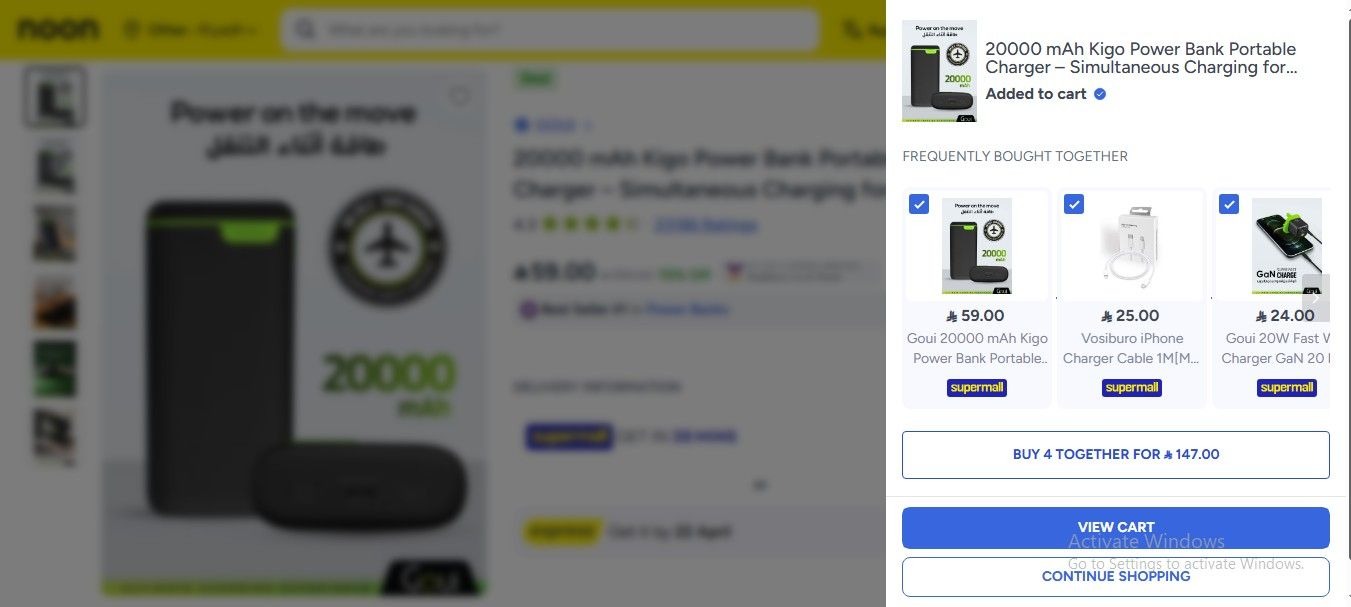1351x607 pixels.
Task: Add product to wishlist with heart icon
Action: point(459,97)
